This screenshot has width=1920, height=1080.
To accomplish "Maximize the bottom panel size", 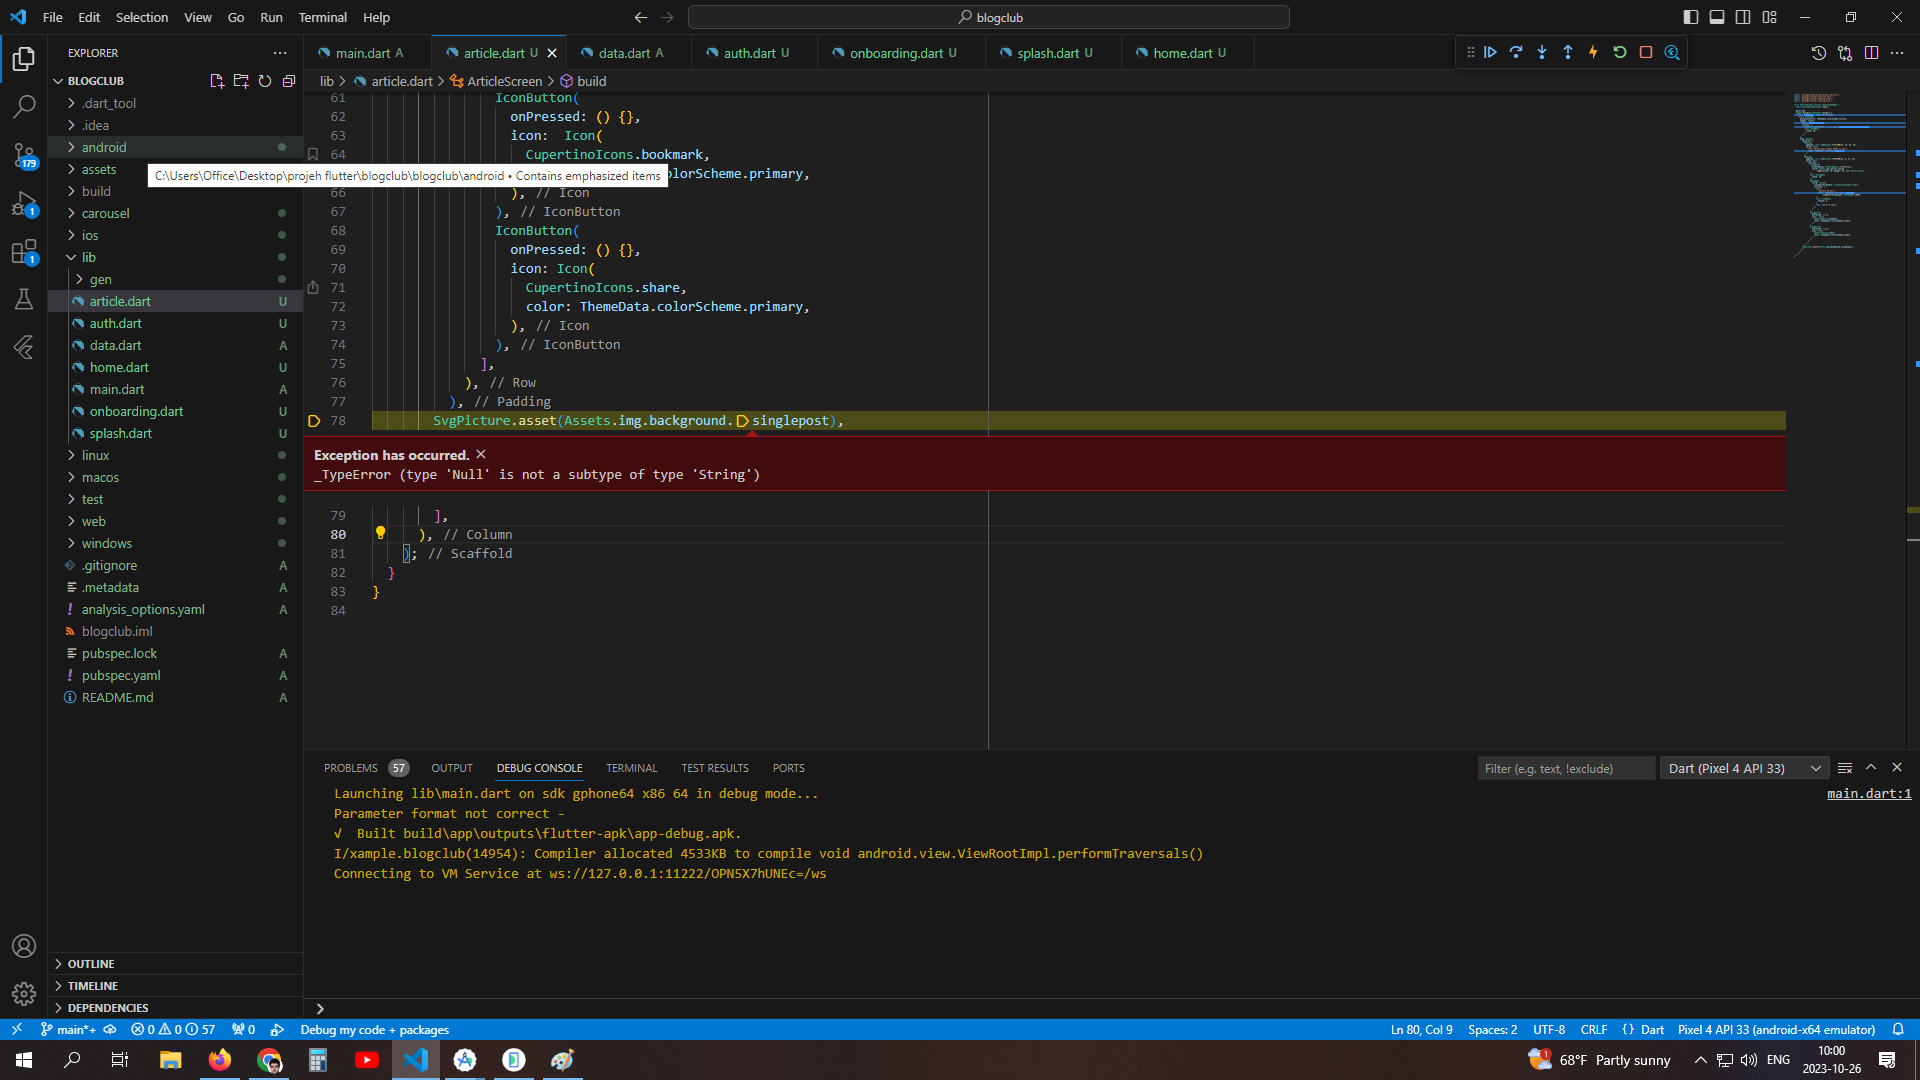I will pos(1871,768).
